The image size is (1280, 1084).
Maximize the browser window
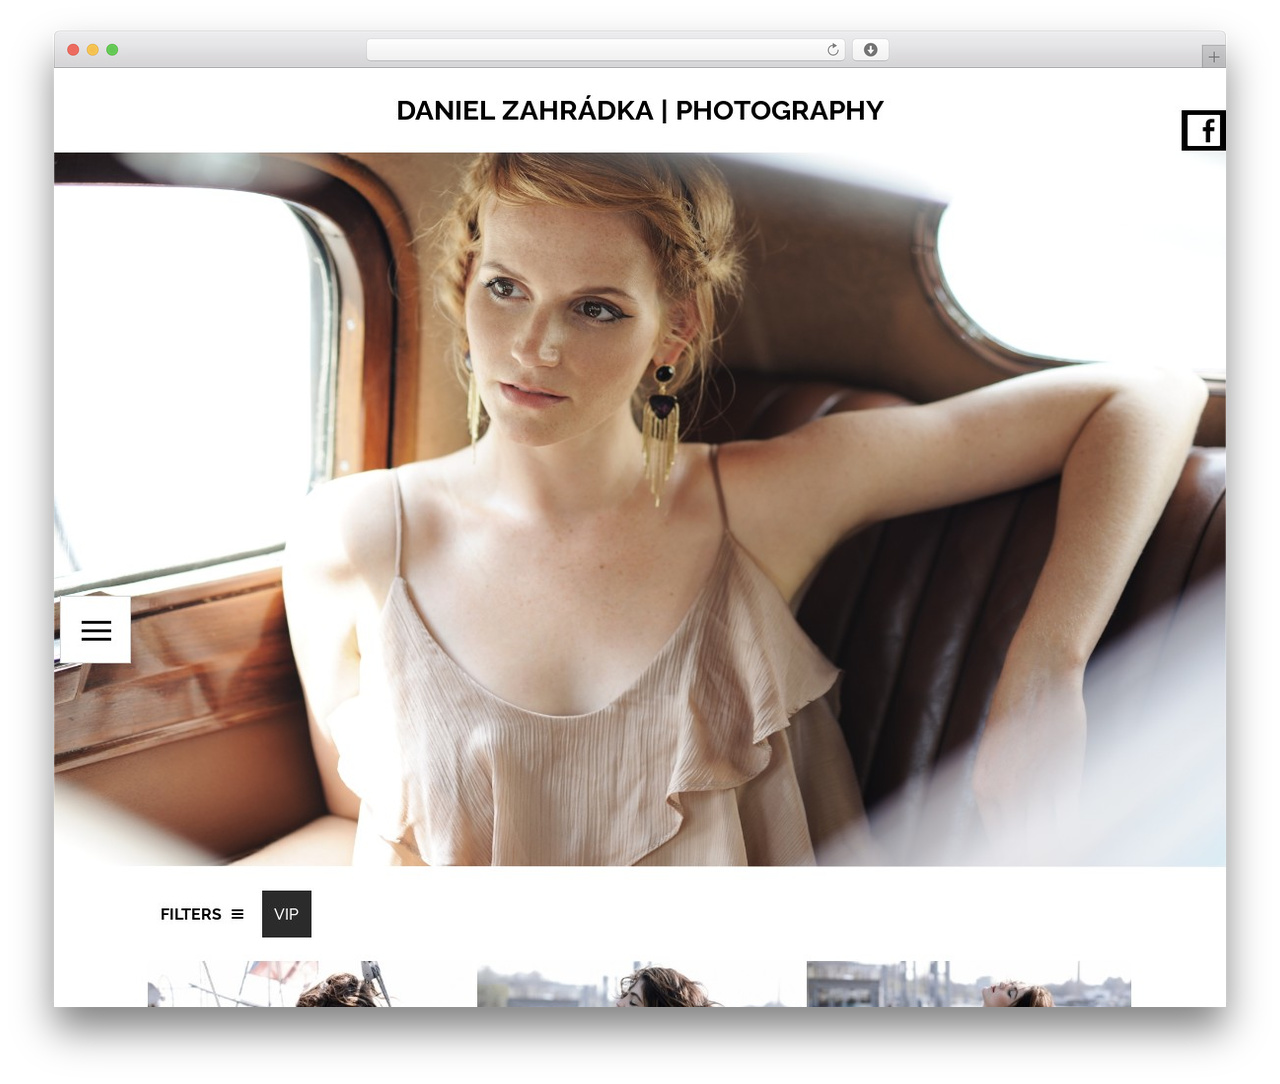point(112,50)
